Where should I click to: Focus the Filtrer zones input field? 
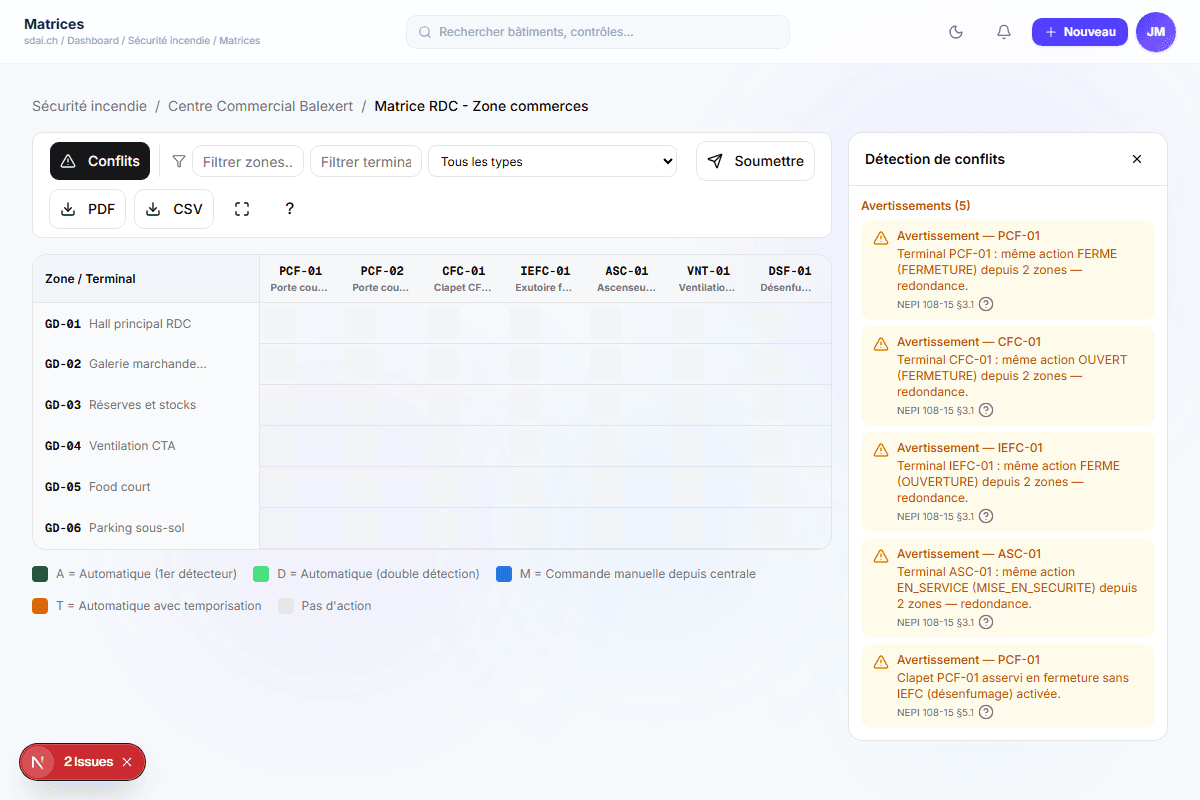click(x=248, y=161)
